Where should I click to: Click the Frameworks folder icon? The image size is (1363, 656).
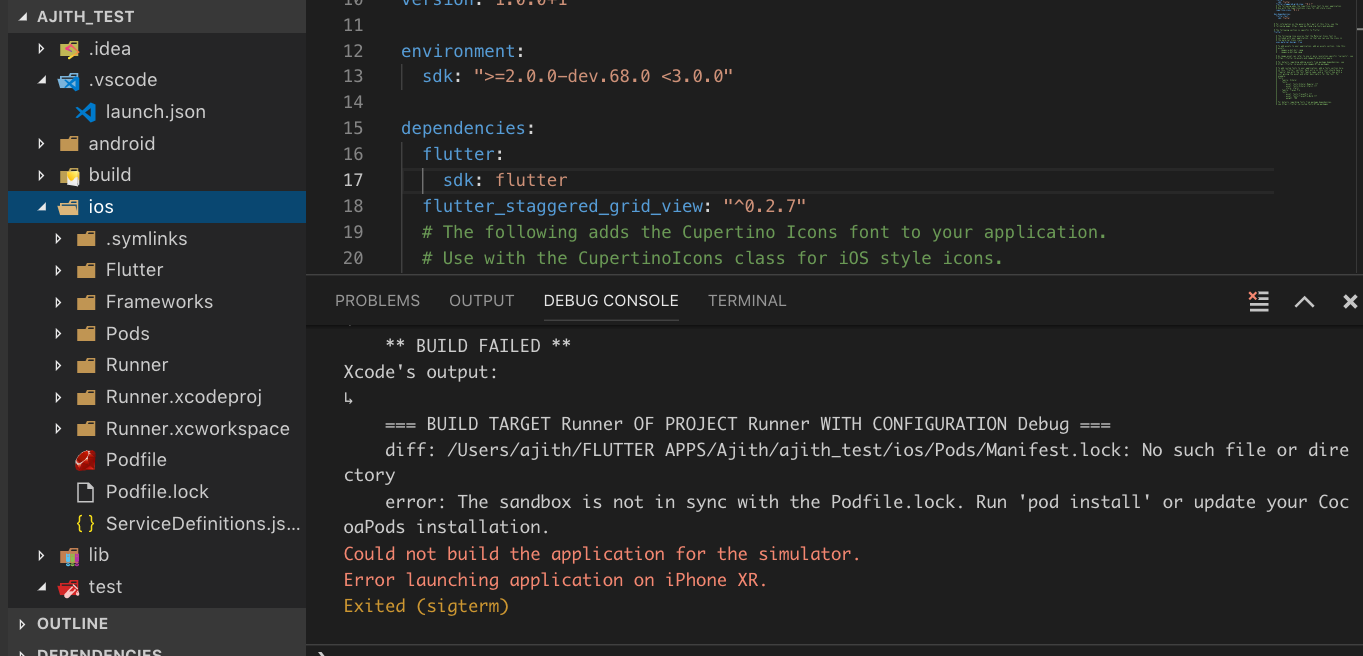click(x=86, y=302)
